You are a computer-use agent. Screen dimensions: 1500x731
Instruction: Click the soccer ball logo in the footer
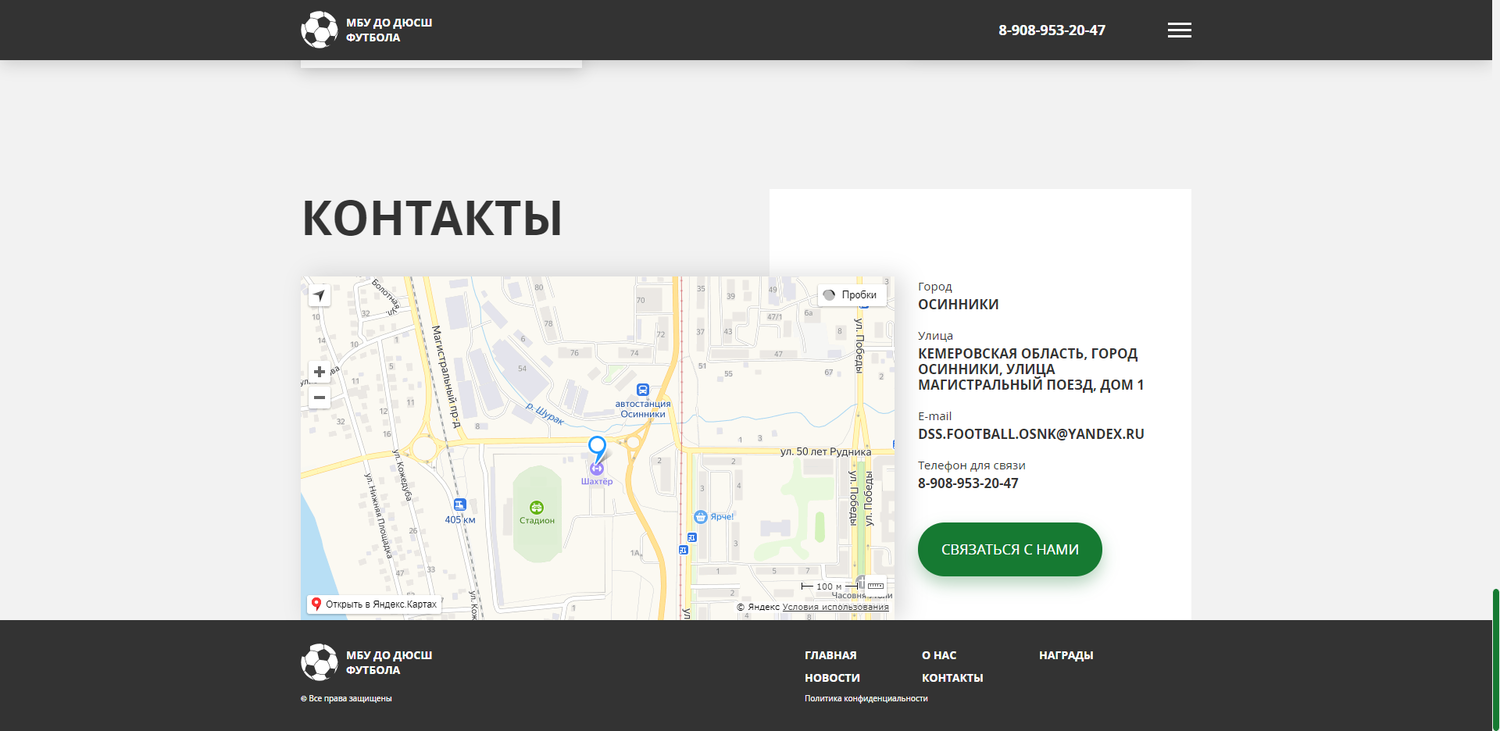point(319,662)
